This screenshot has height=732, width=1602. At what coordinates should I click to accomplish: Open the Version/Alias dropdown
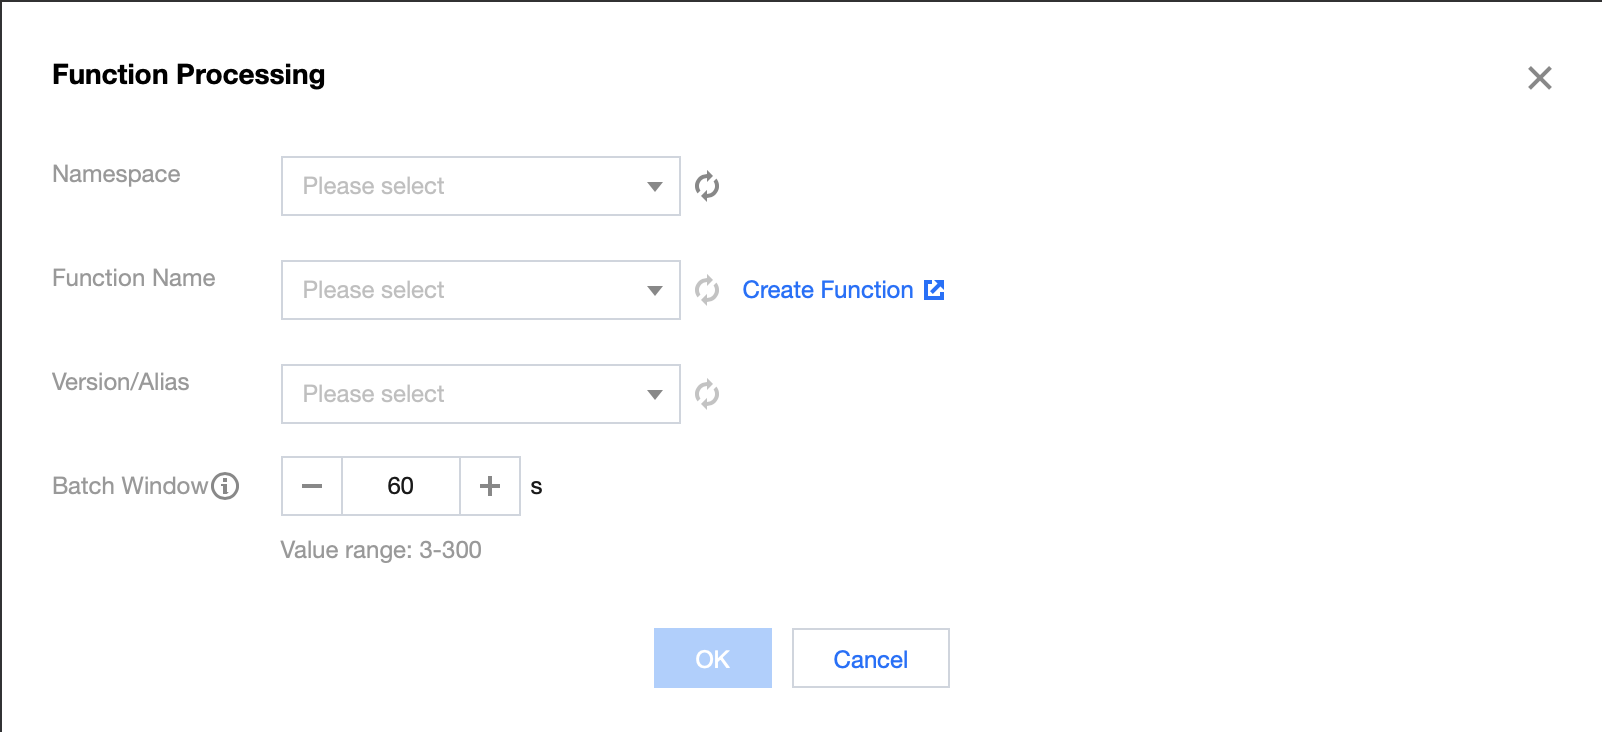(470, 394)
